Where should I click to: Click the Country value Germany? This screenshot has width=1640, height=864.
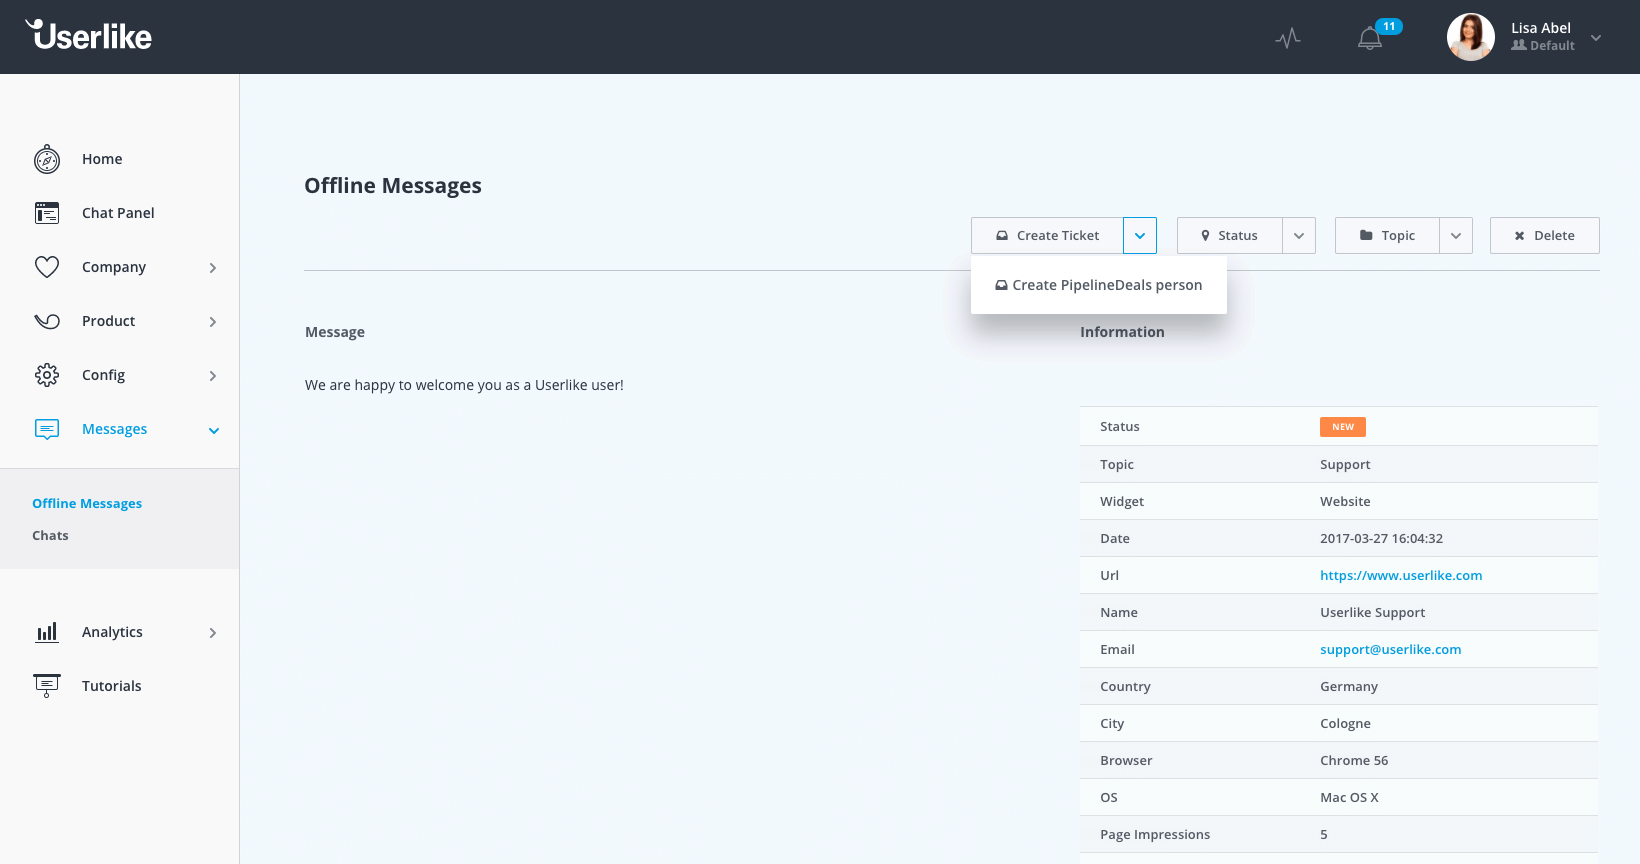(x=1349, y=686)
